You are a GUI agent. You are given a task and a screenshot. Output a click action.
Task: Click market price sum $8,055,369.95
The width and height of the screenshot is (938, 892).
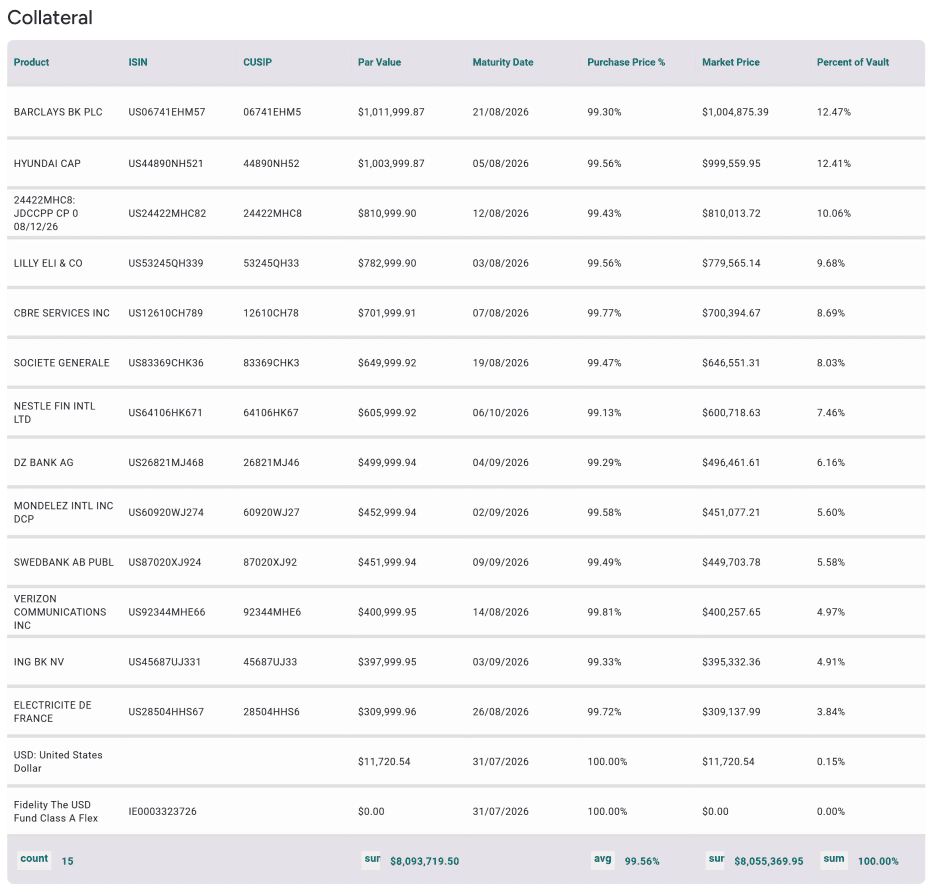click(x=769, y=861)
